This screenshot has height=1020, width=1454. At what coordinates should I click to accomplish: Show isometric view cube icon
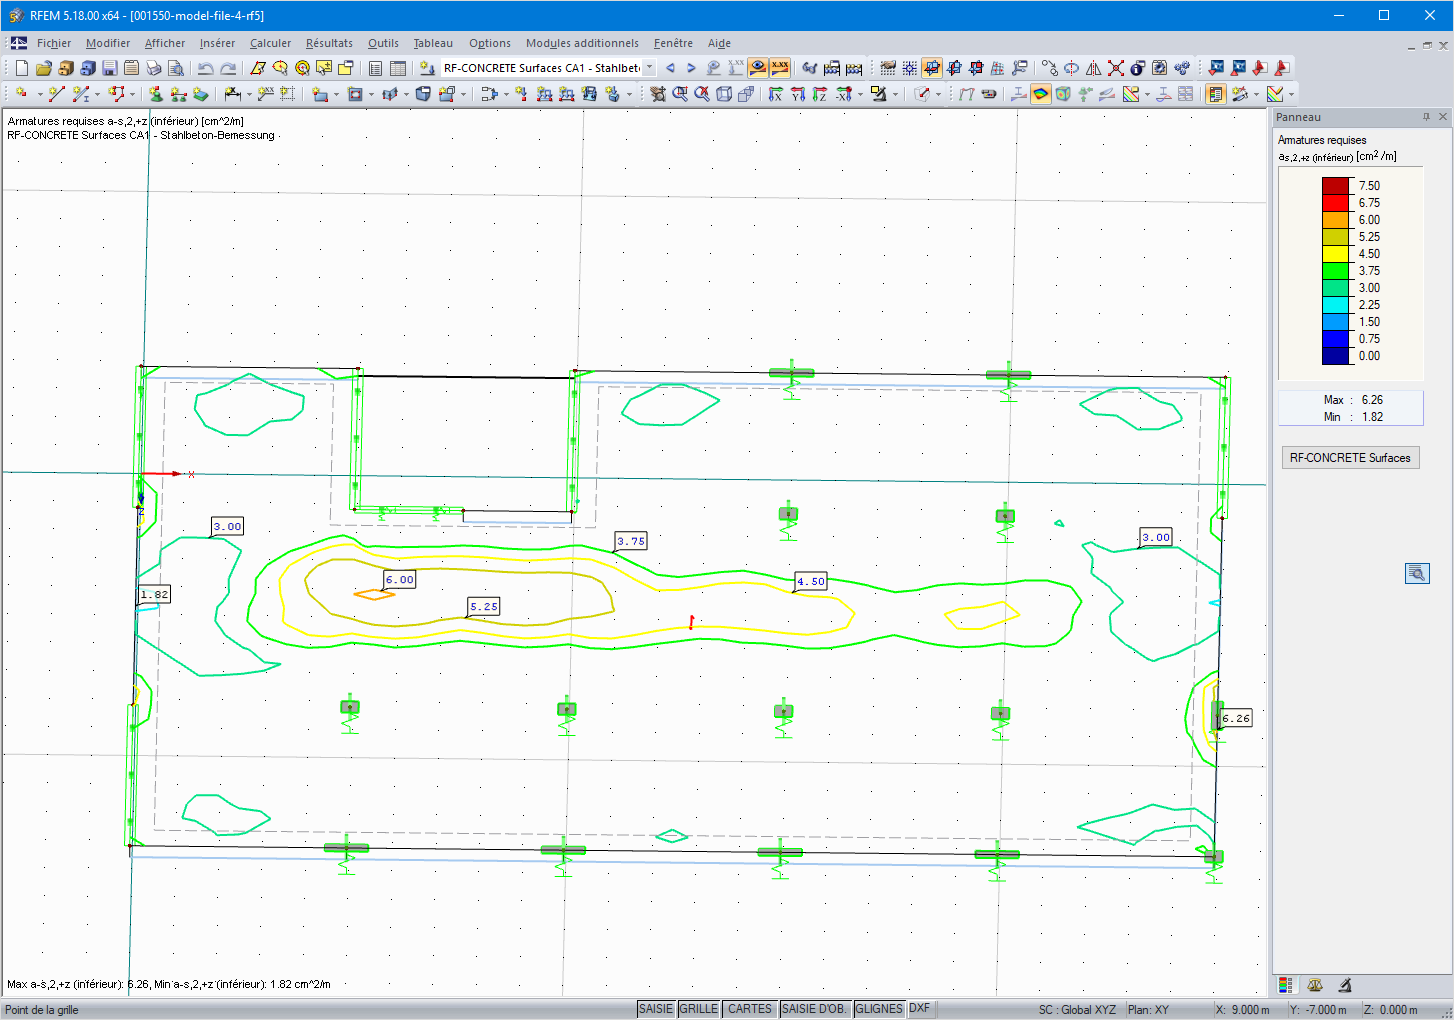click(724, 94)
